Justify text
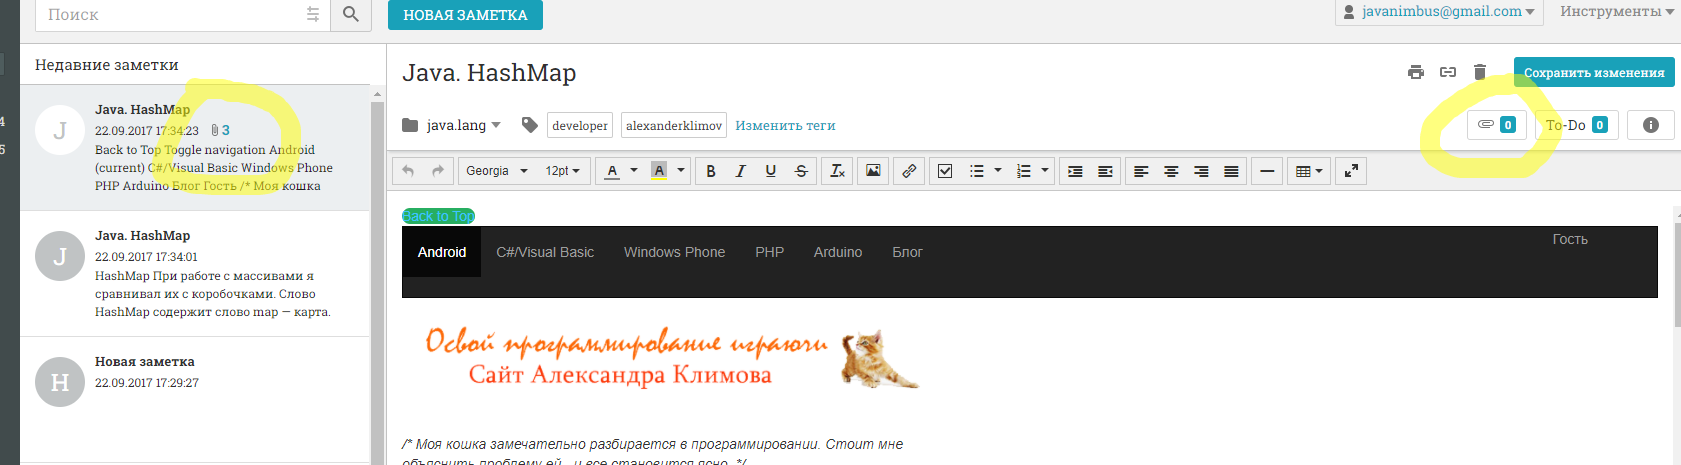The height and width of the screenshot is (465, 1681). coord(1231,171)
